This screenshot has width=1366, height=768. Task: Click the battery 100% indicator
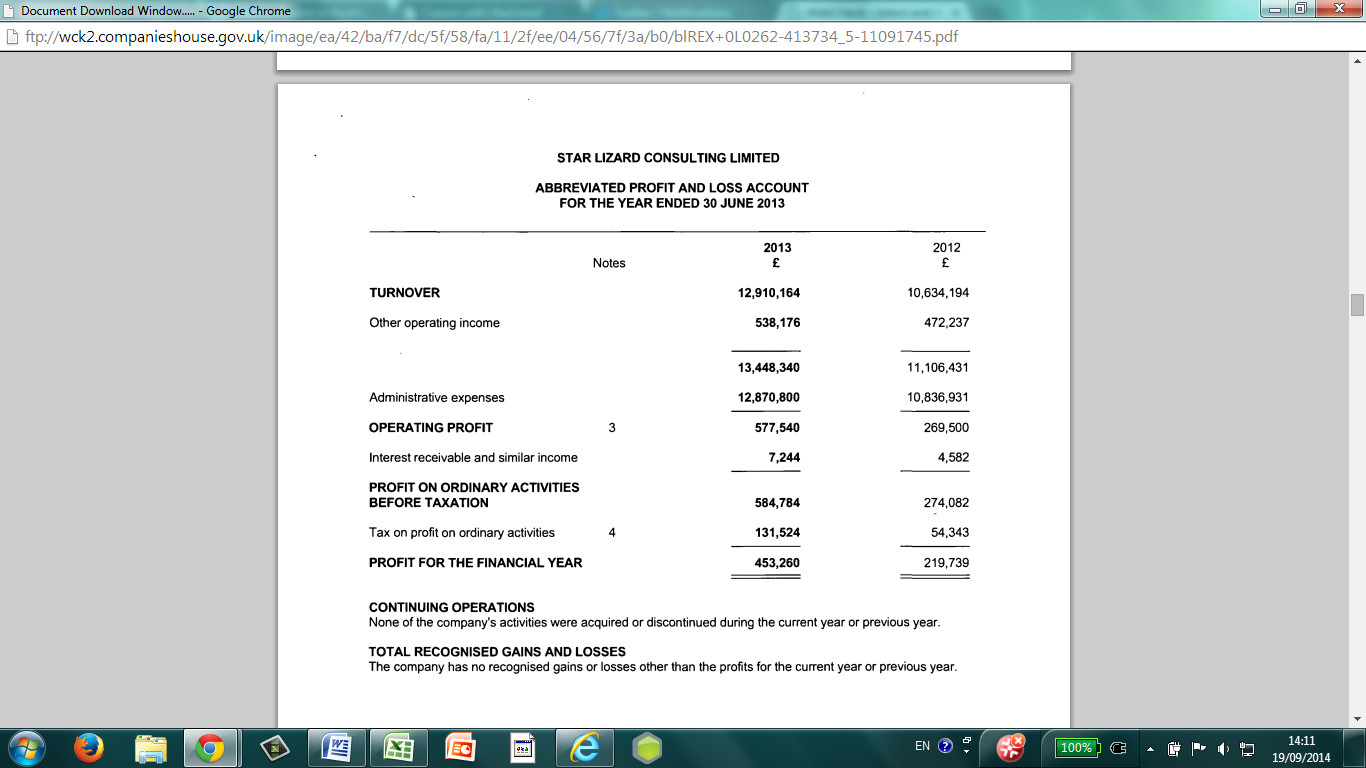coord(1077,747)
